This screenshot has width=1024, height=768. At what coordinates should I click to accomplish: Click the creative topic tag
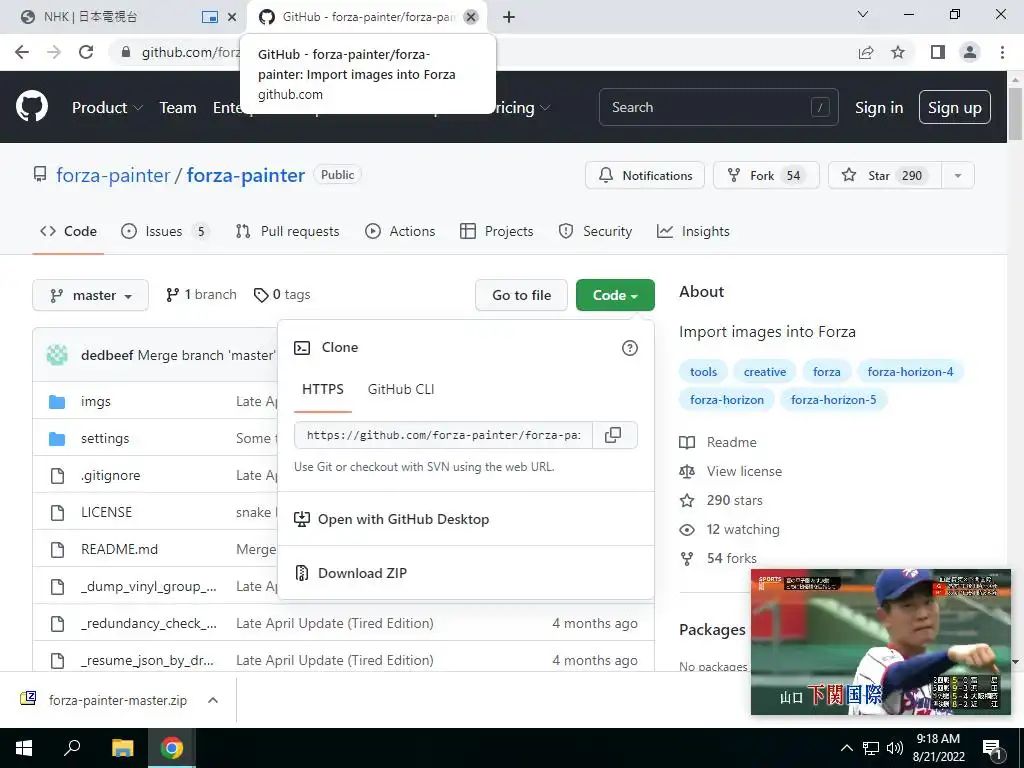(765, 372)
